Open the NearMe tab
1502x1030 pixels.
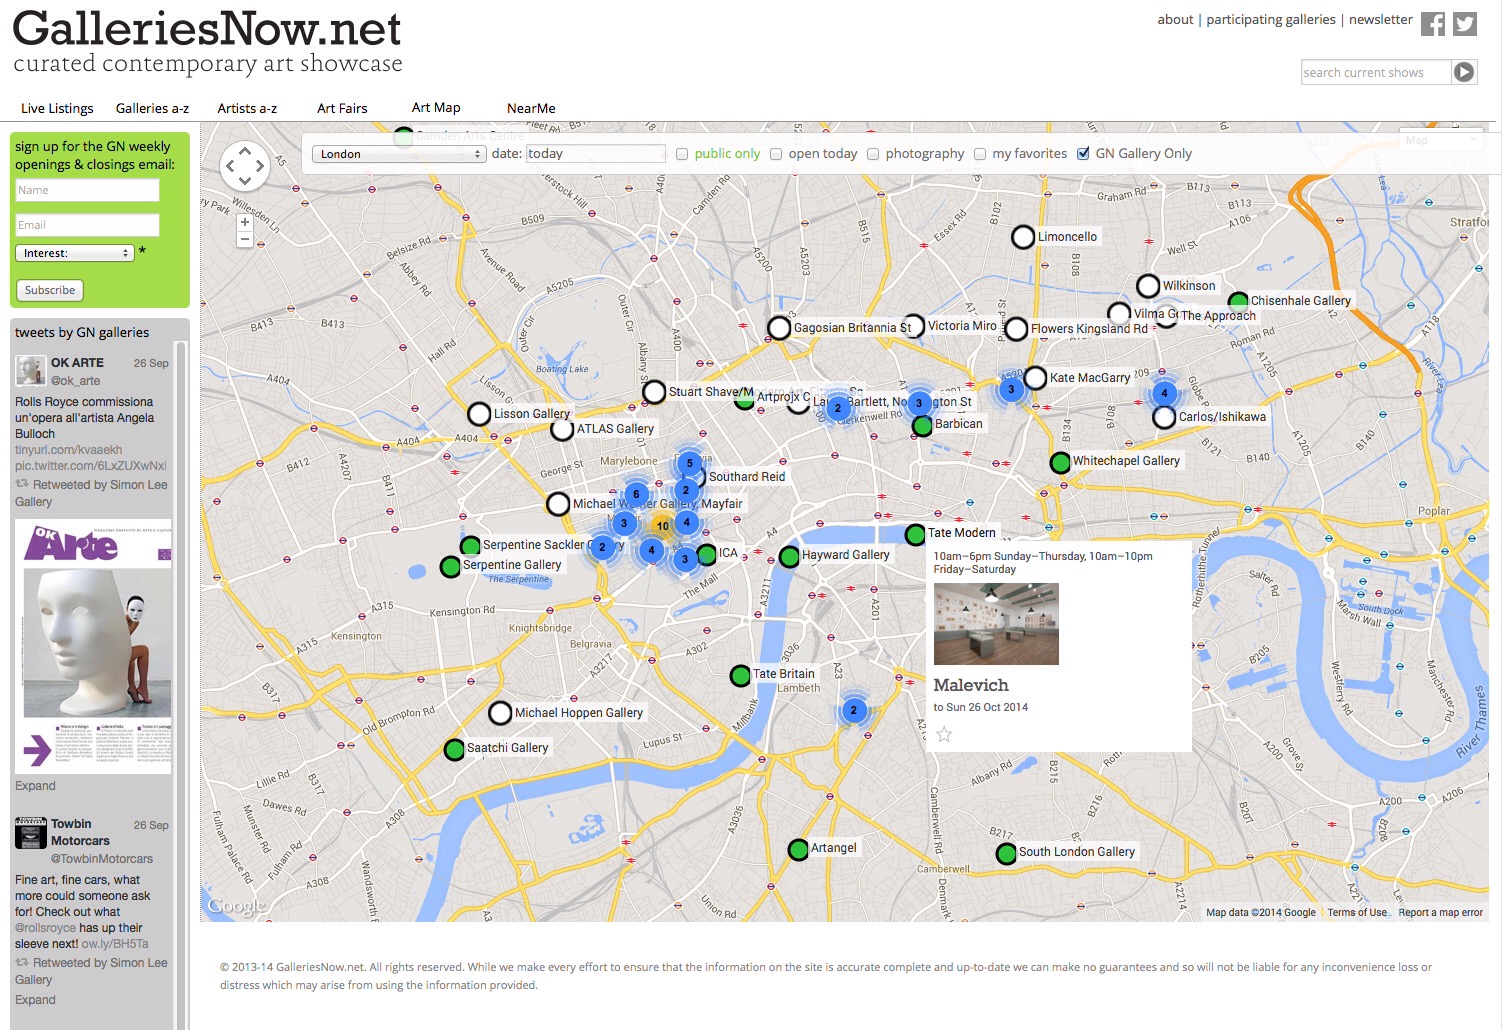click(x=531, y=108)
